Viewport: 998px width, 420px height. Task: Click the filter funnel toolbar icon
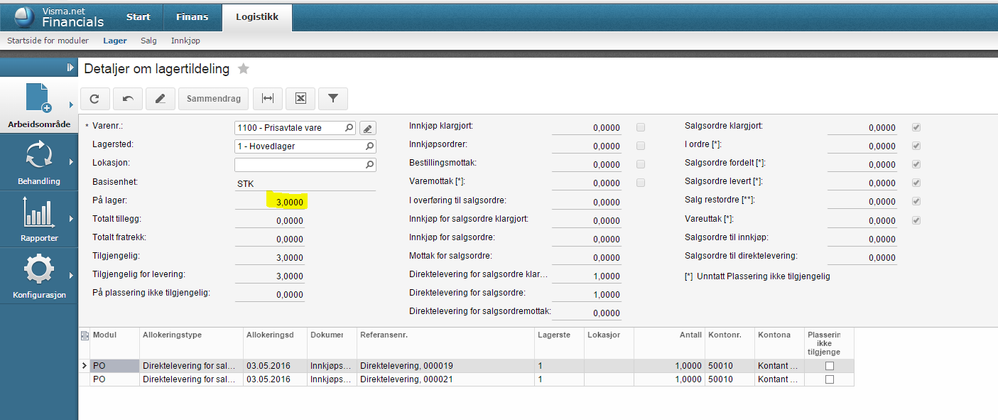pyautogui.click(x=333, y=99)
